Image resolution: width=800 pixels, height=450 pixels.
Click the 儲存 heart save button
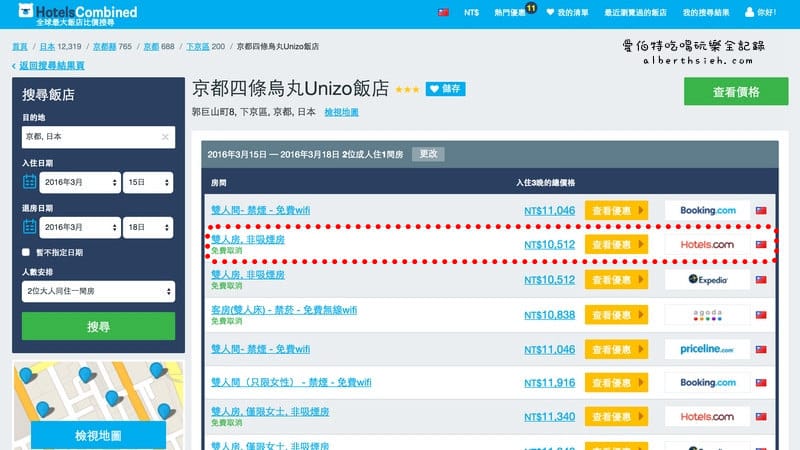[x=445, y=89]
